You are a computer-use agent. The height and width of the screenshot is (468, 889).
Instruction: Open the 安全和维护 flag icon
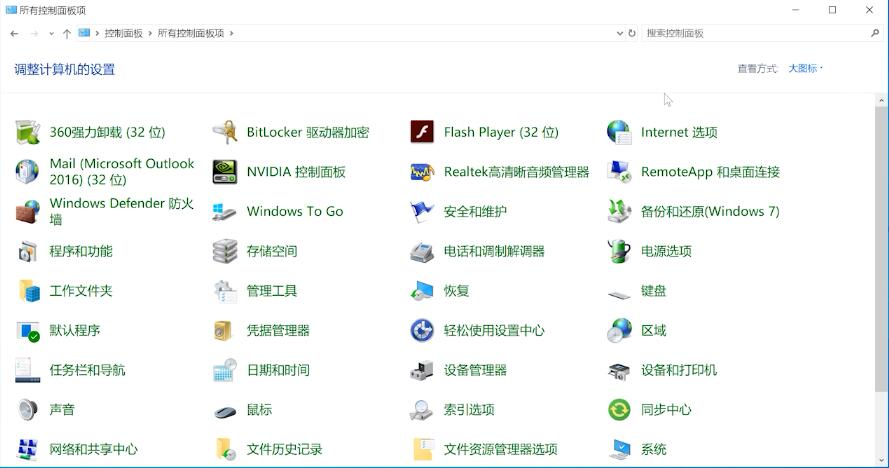(422, 212)
